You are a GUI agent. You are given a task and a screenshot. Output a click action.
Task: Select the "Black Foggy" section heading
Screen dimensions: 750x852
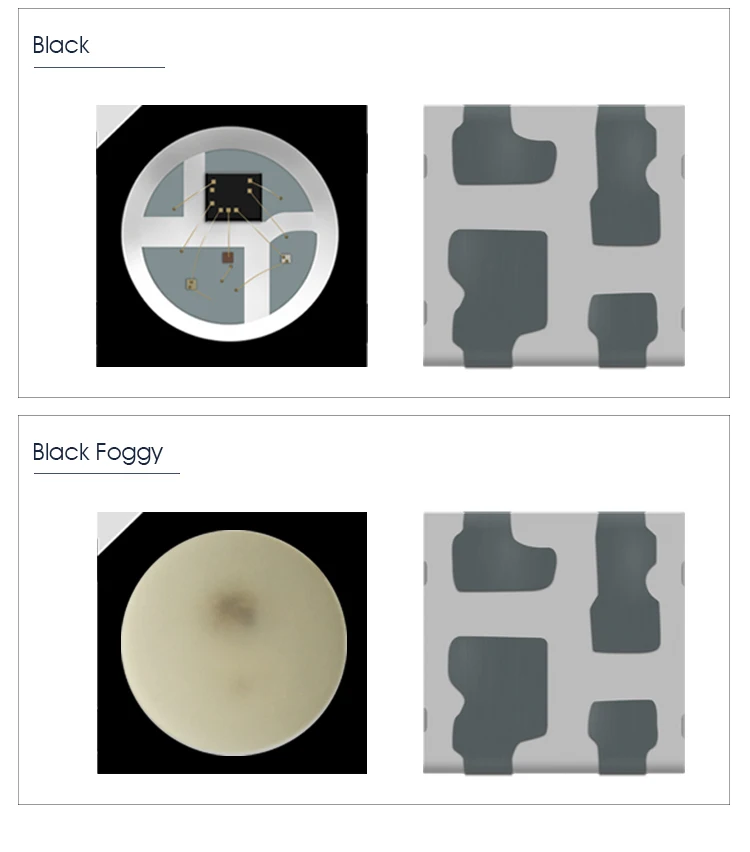(98, 452)
